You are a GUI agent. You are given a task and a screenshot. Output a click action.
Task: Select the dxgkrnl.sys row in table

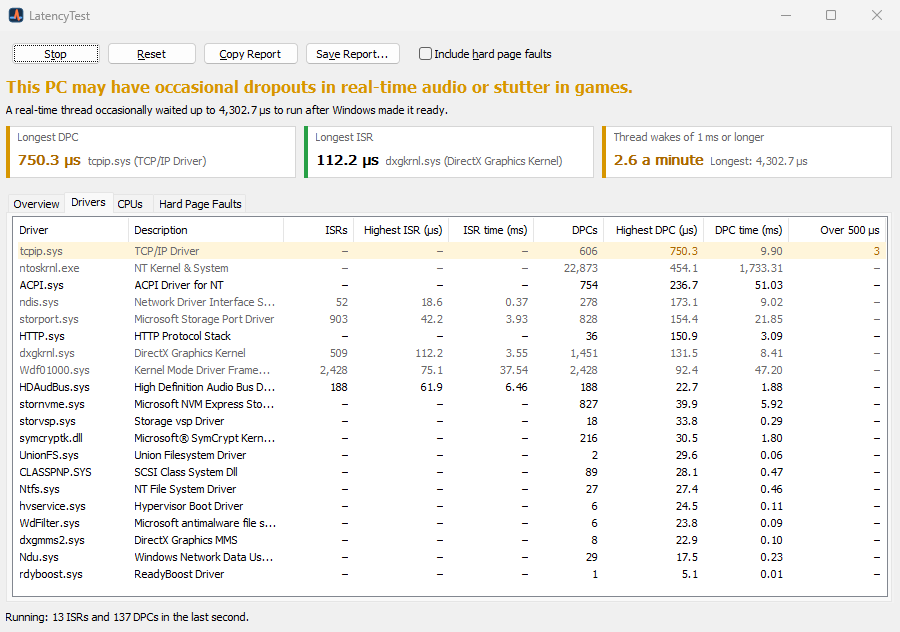coord(449,353)
